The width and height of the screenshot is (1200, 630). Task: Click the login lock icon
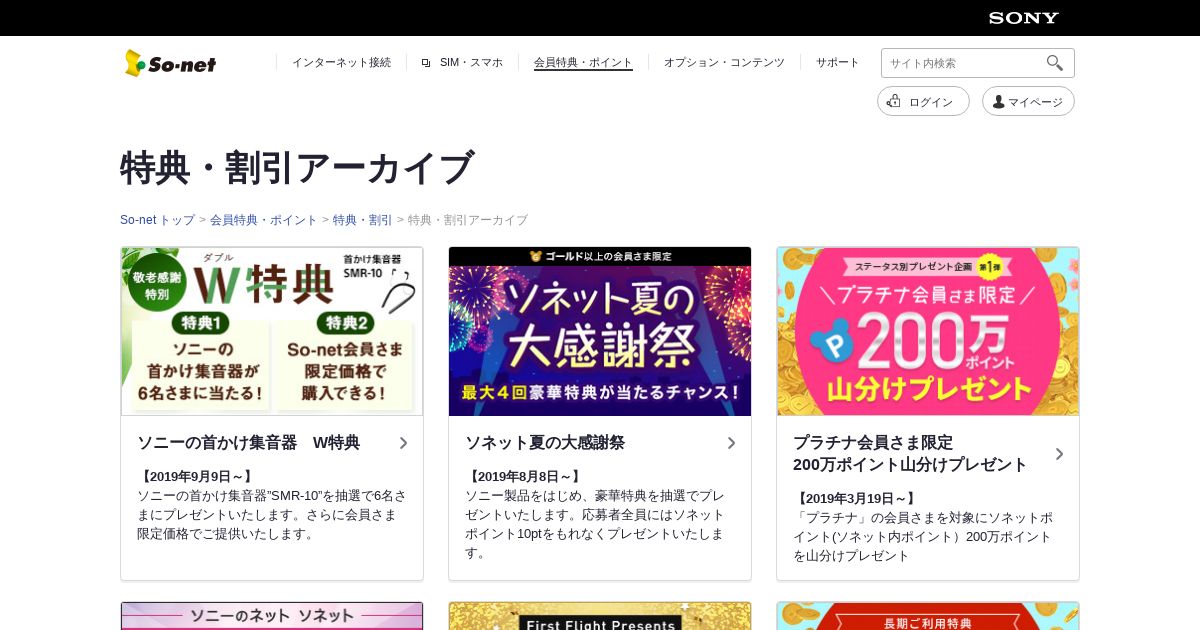point(894,101)
